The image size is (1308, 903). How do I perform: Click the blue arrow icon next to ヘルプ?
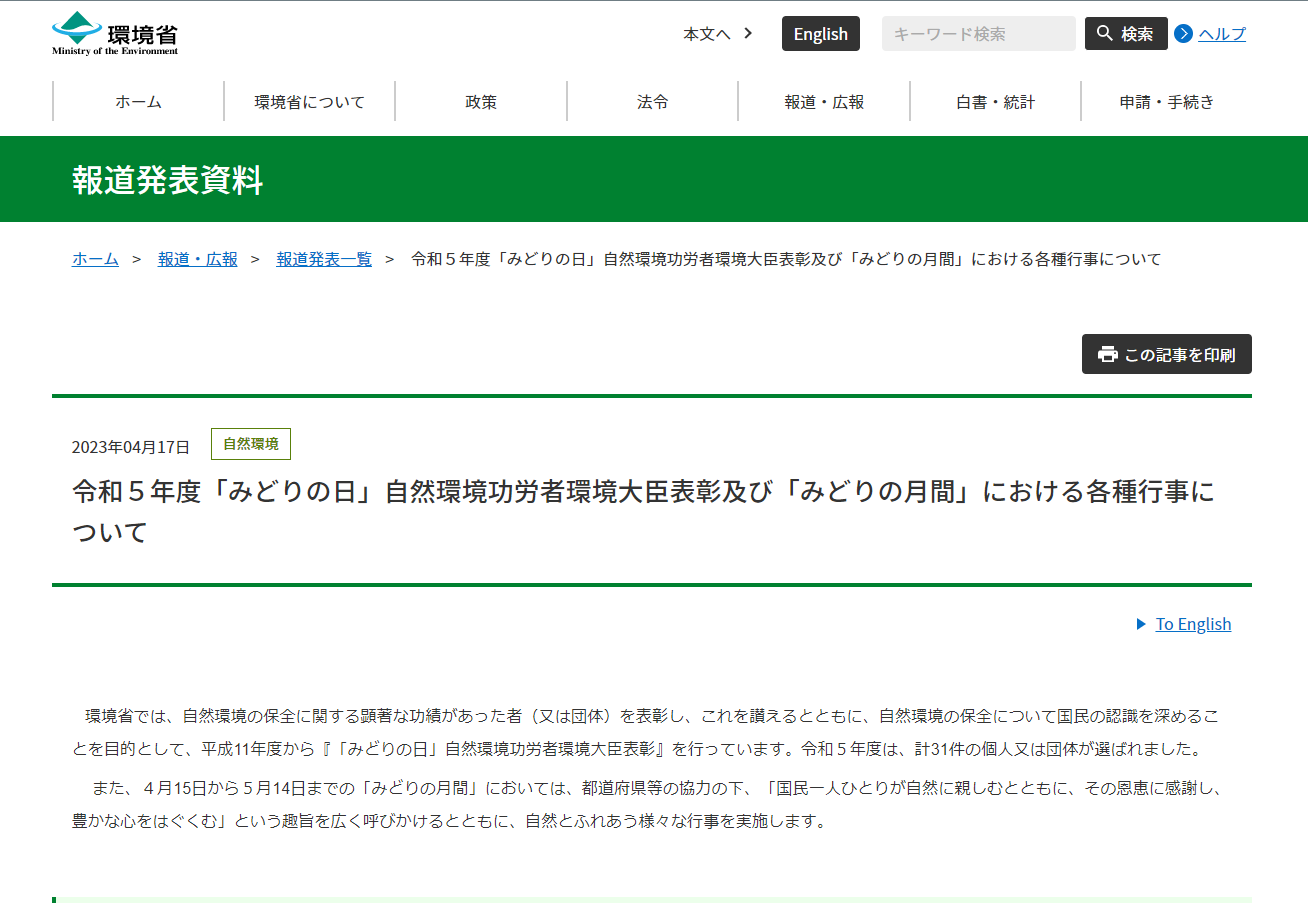(x=1184, y=33)
